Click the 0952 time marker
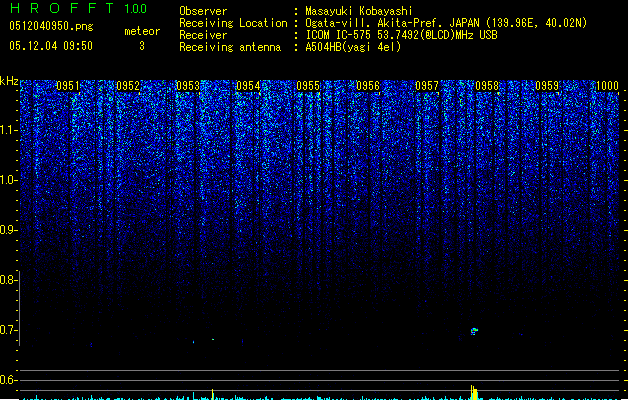Screen dimensions: 629x400 click(x=128, y=86)
